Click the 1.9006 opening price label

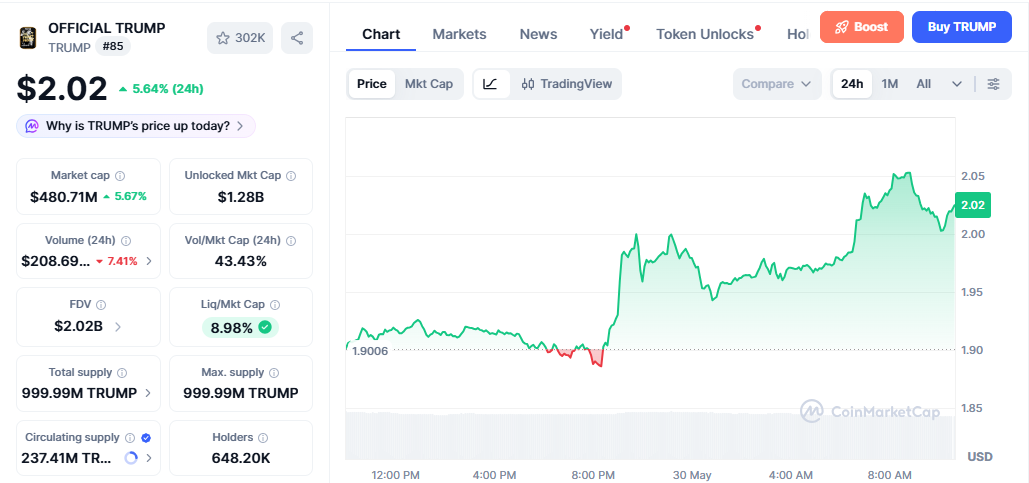point(370,350)
